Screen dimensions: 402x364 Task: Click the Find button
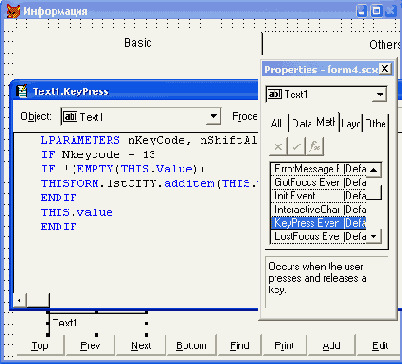pyautogui.click(x=239, y=346)
